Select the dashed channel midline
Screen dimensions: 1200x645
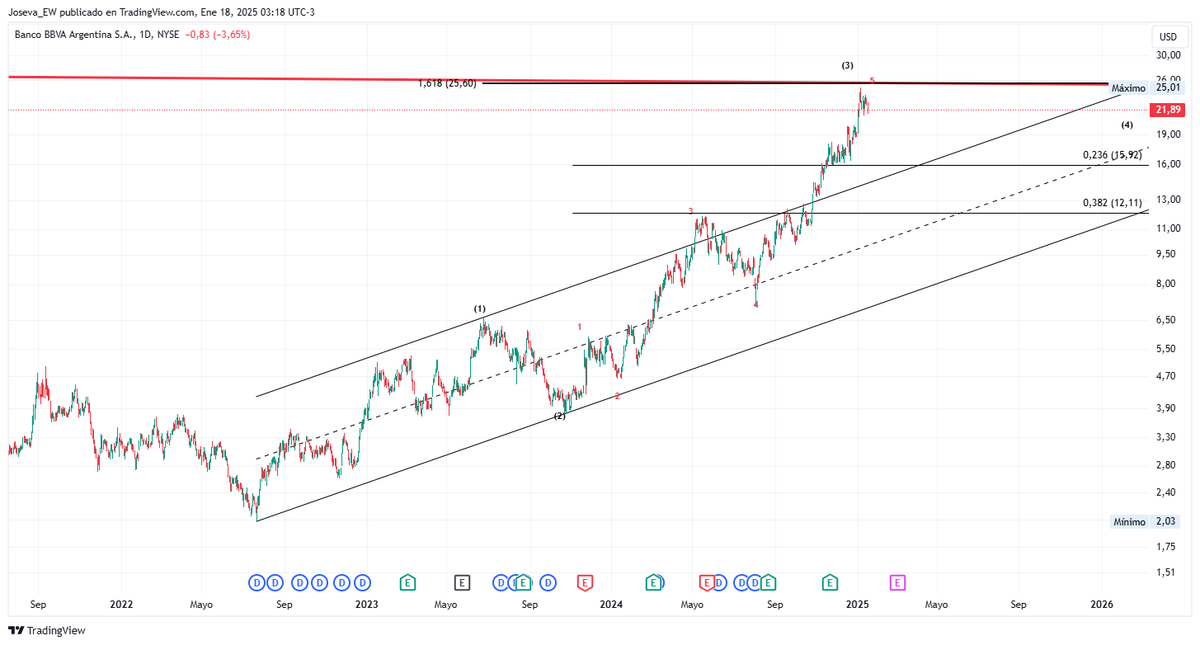coord(700,305)
